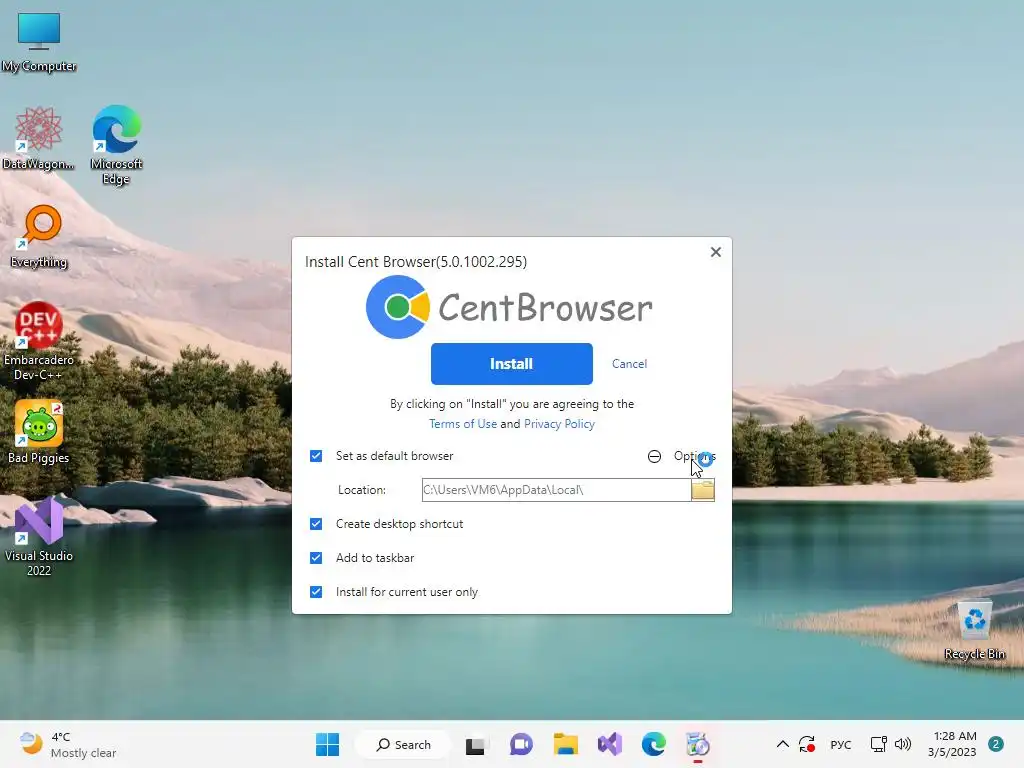Switch the РУС input language indicator
This screenshot has width=1024, height=768.
point(840,744)
